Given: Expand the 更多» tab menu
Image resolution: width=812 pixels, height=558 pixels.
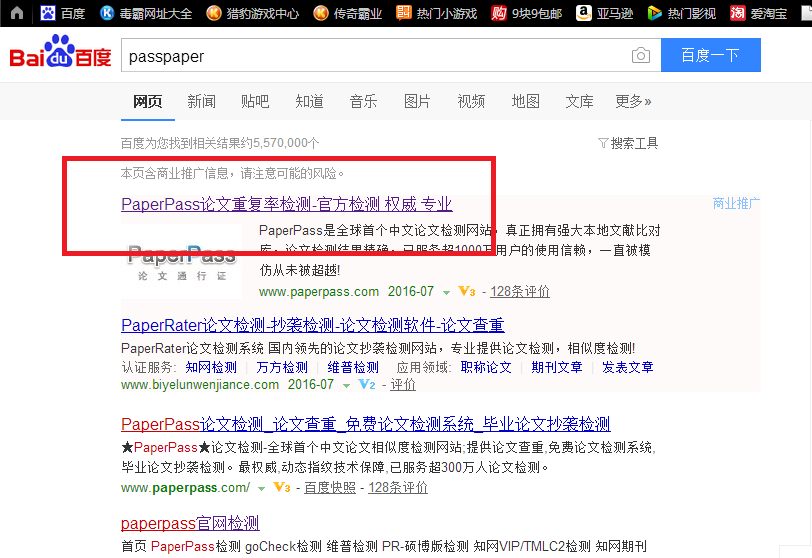Looking at the screenshot, I should (x=633, y=101).
